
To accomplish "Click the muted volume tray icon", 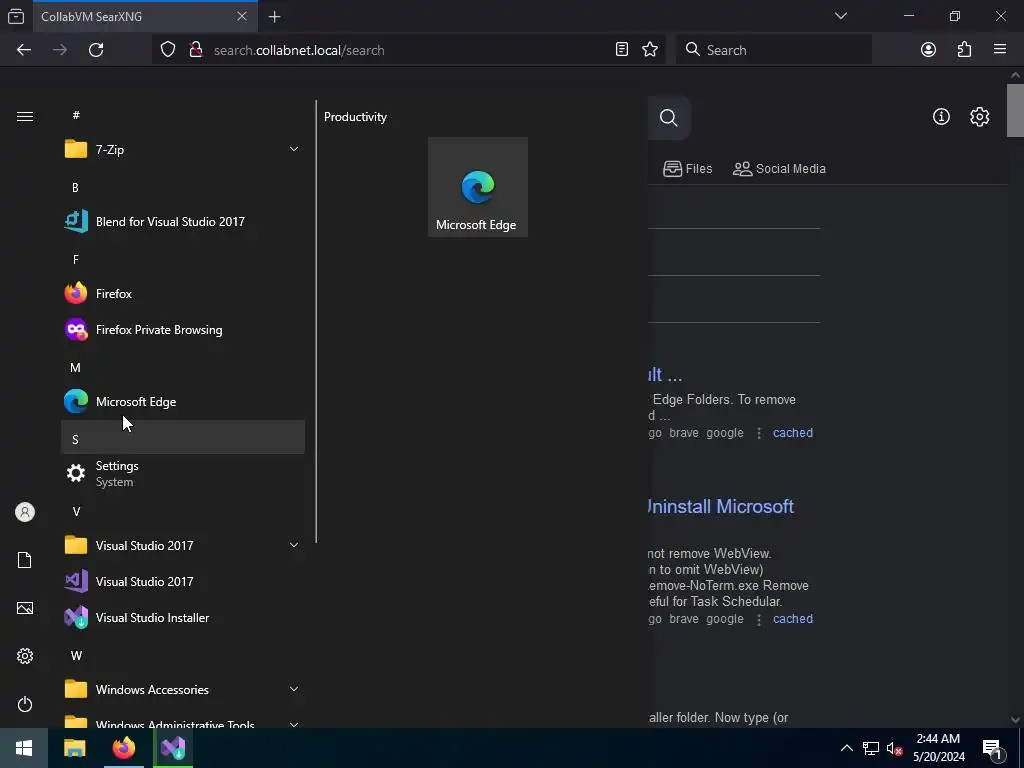I will 895,748.
